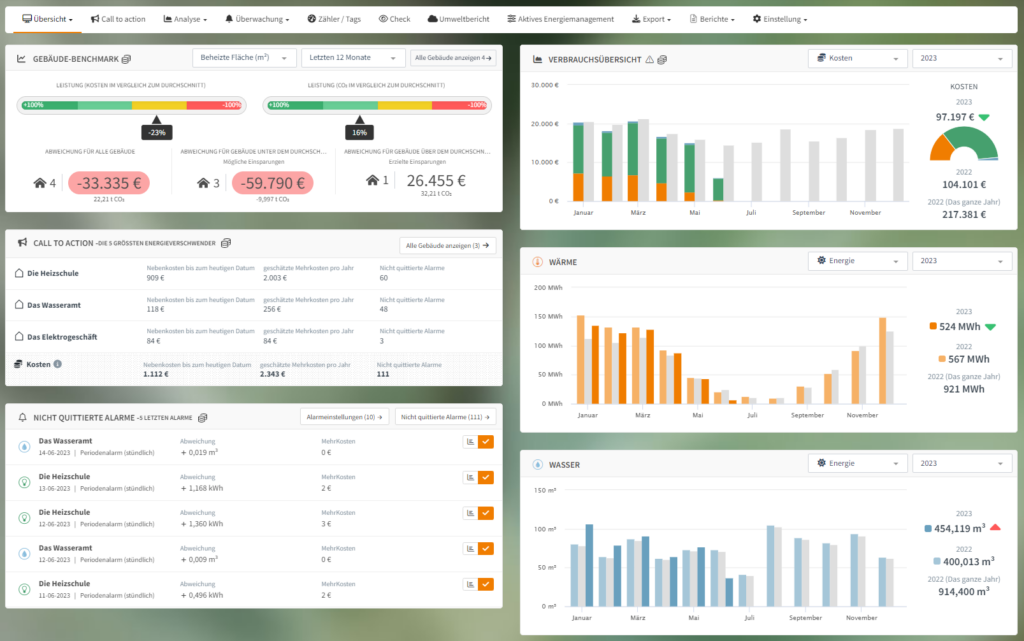Open Letzten 12 Monate dropdown
The height and width of the screenshot is (641, 1024).
tap(353, 57)
